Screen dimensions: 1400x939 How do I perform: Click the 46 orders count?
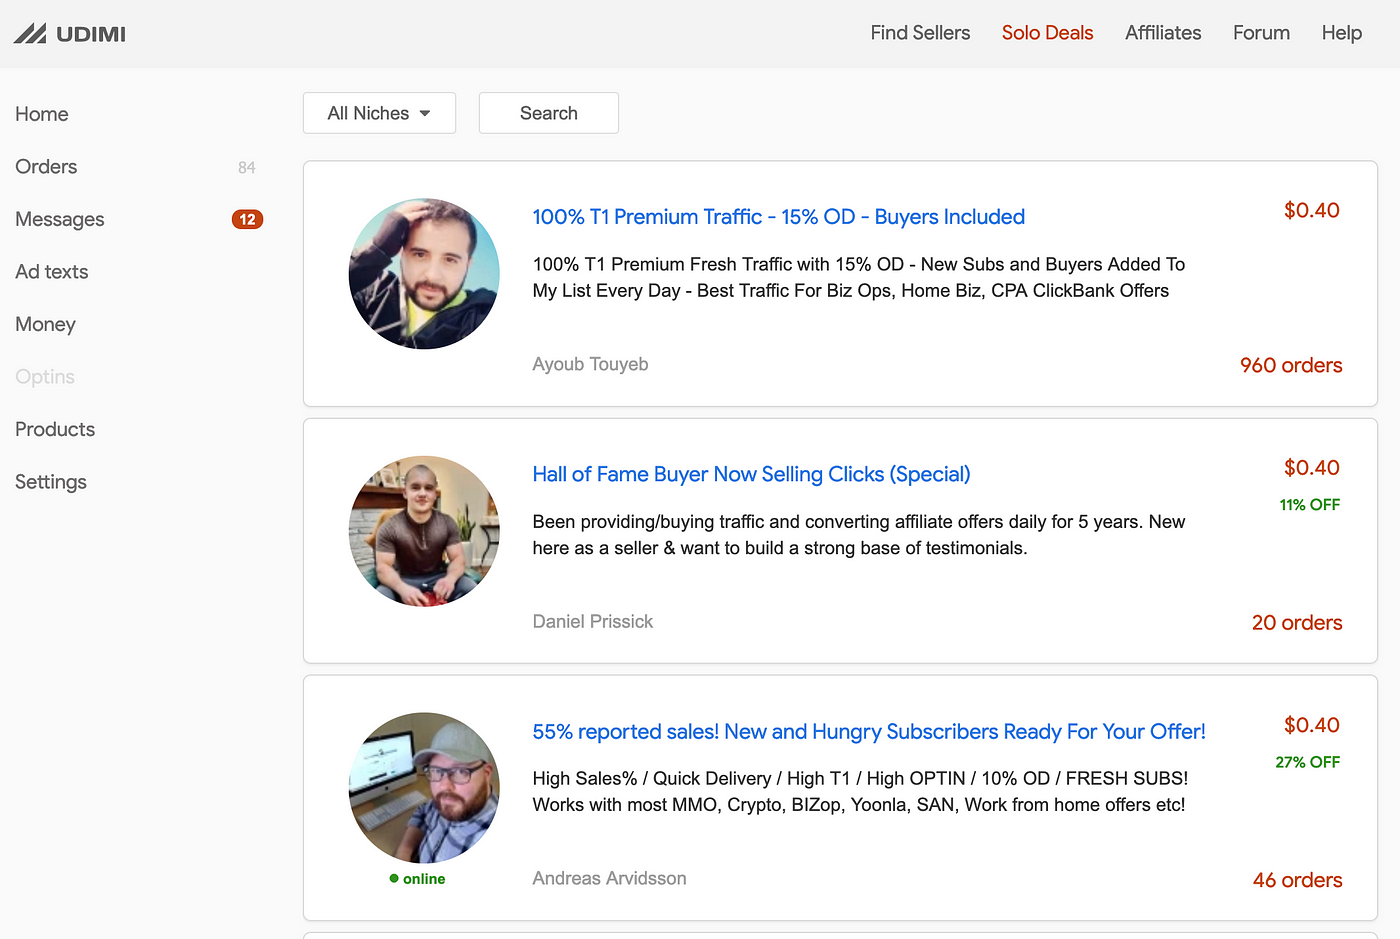(1297, 880)
